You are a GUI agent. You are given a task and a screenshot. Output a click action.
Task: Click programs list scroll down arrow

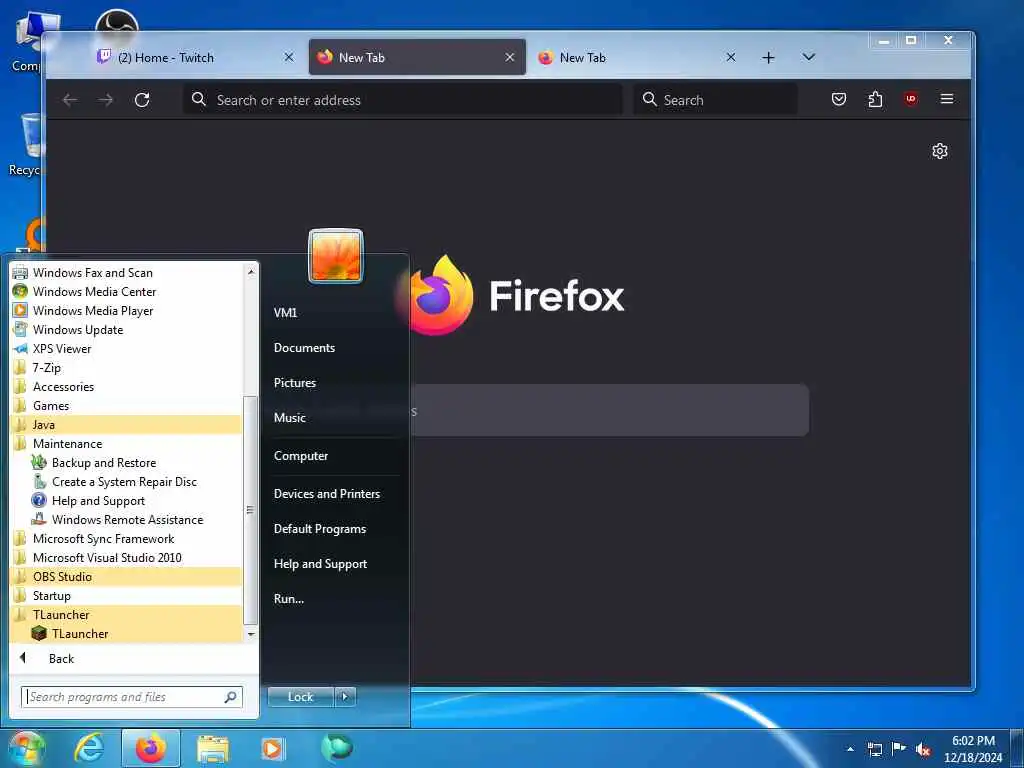(251, 635)
